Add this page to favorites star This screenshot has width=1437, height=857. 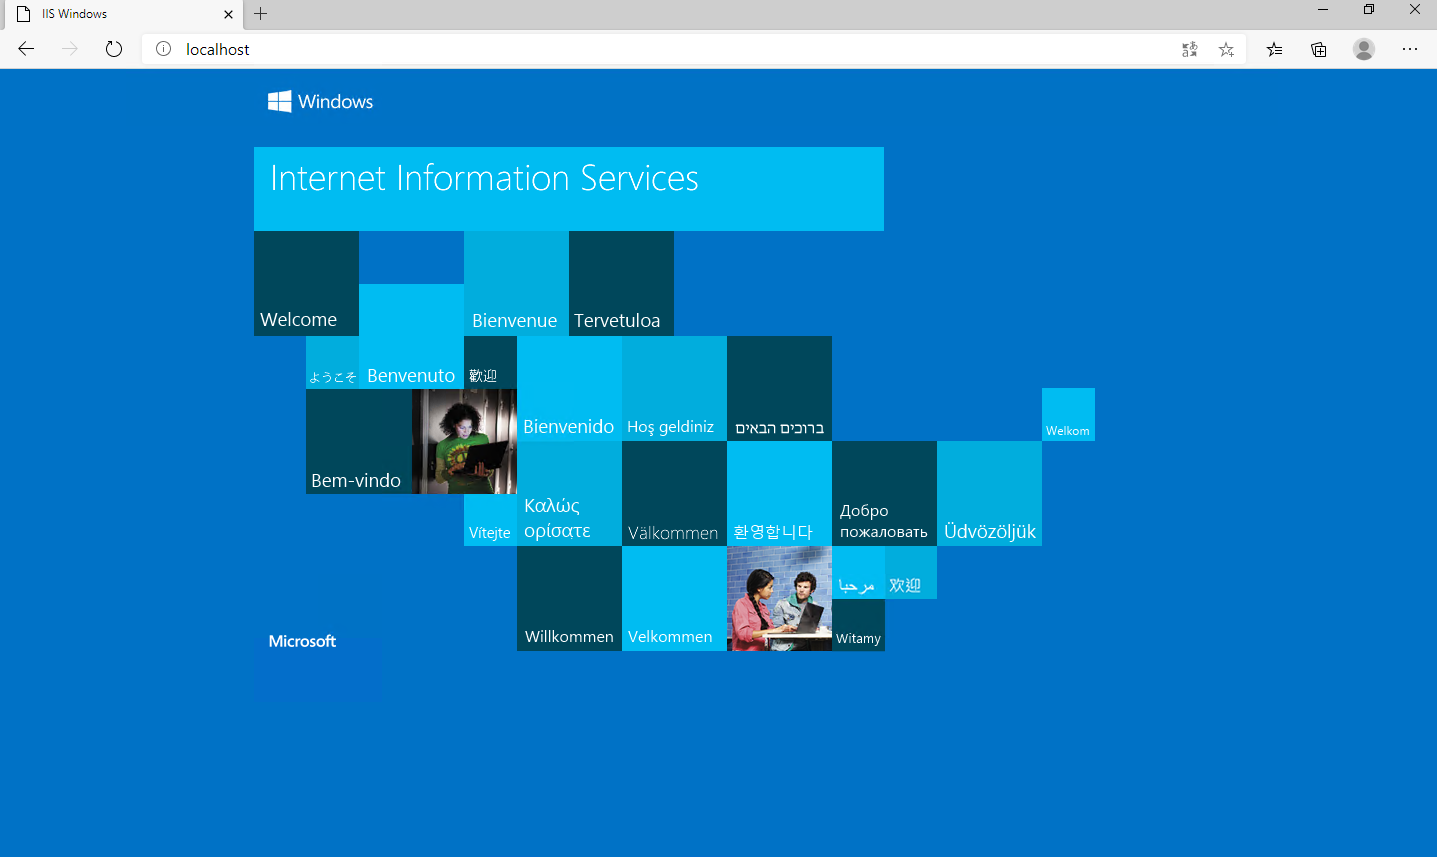1226,49
